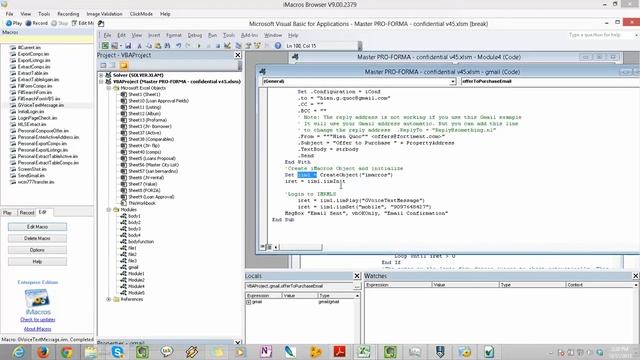Open the Add-Ins menu in VBA editor
This screenshot has height=360, width=640.
point(249,35)
